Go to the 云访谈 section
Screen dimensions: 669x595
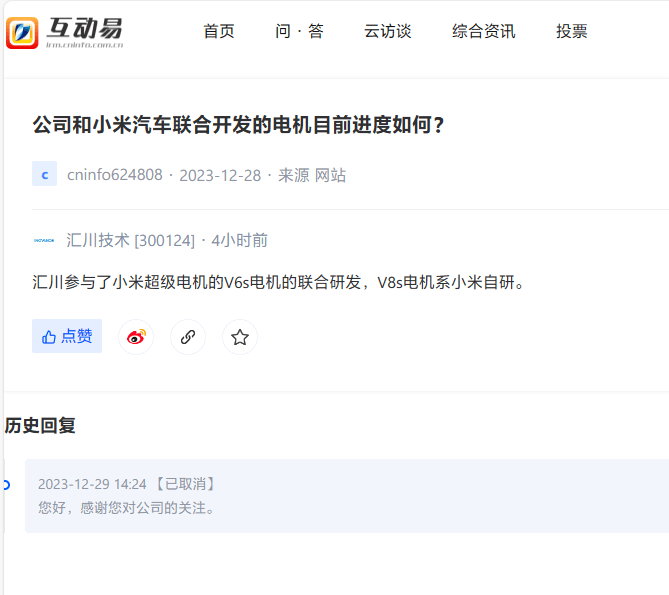[x=387, y=31]
